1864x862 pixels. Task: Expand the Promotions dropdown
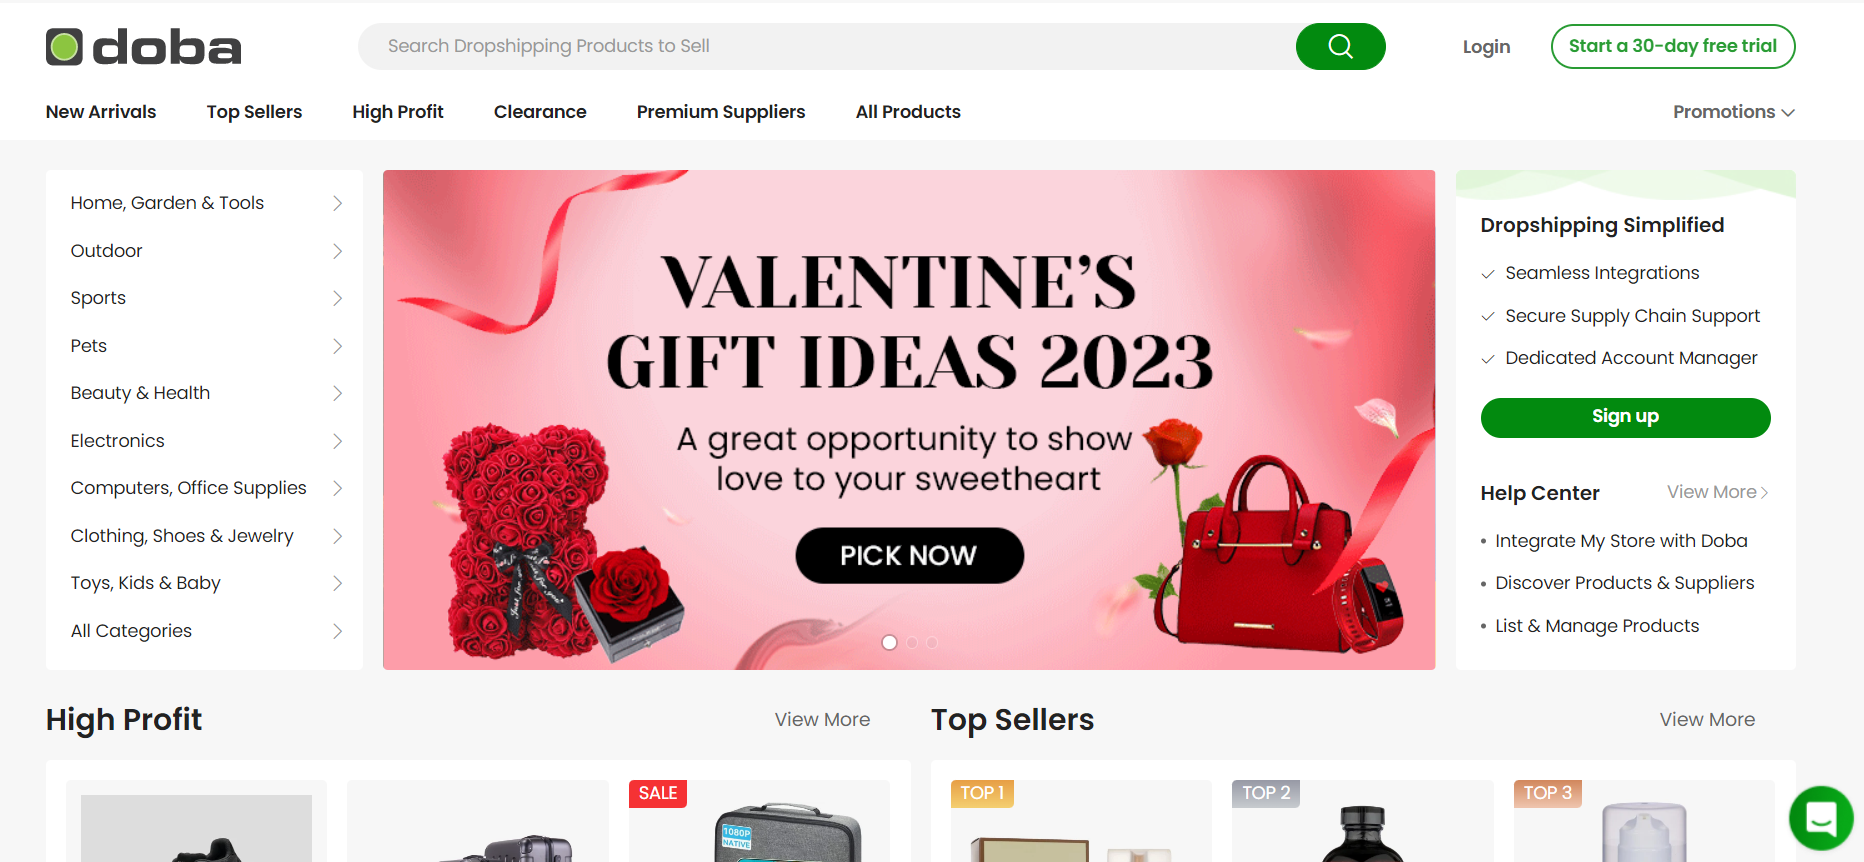[1734, 112]
